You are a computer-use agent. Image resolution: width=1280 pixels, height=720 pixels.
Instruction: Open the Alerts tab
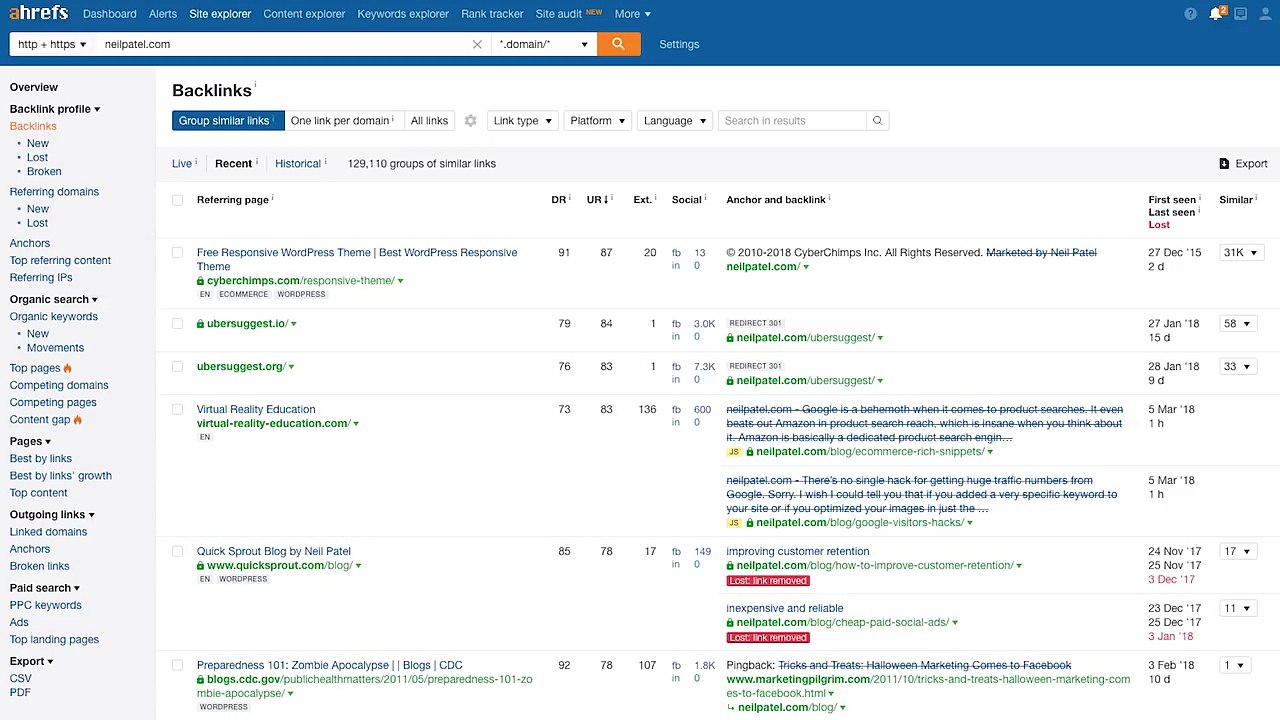[x=163, y=14]
